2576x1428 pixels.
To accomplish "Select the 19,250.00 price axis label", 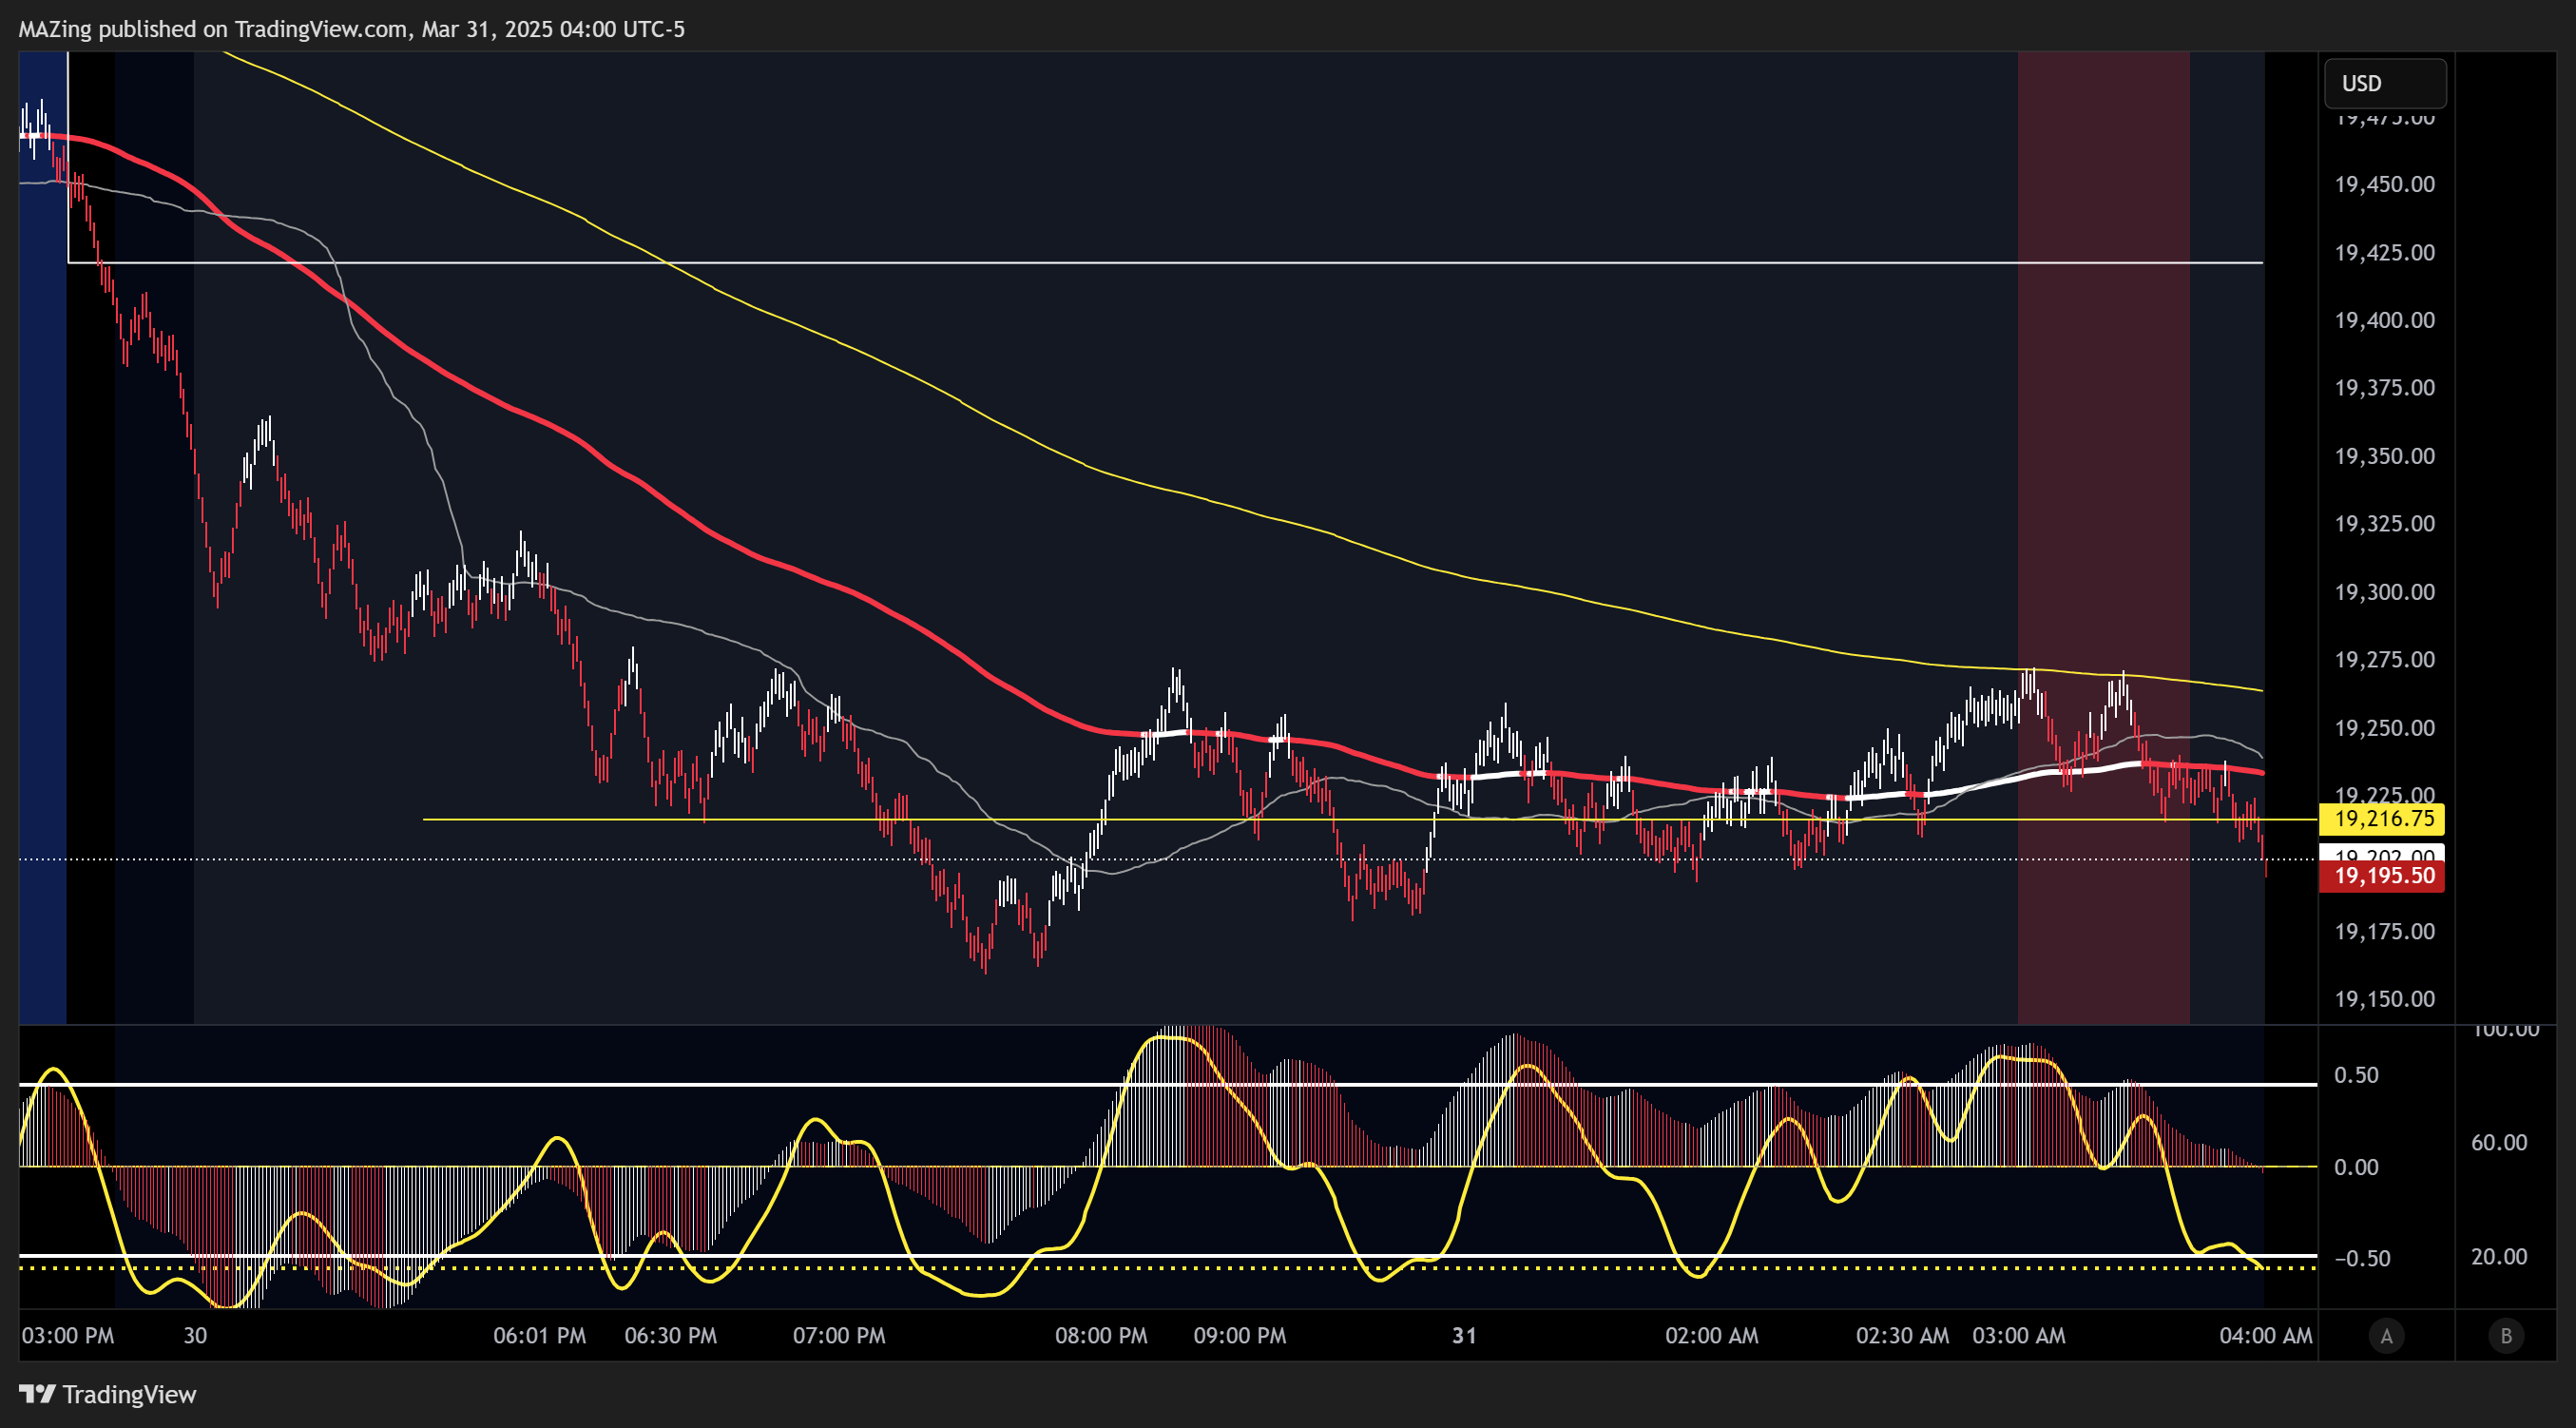I will pyautogui.click(x=2384, y=728).
